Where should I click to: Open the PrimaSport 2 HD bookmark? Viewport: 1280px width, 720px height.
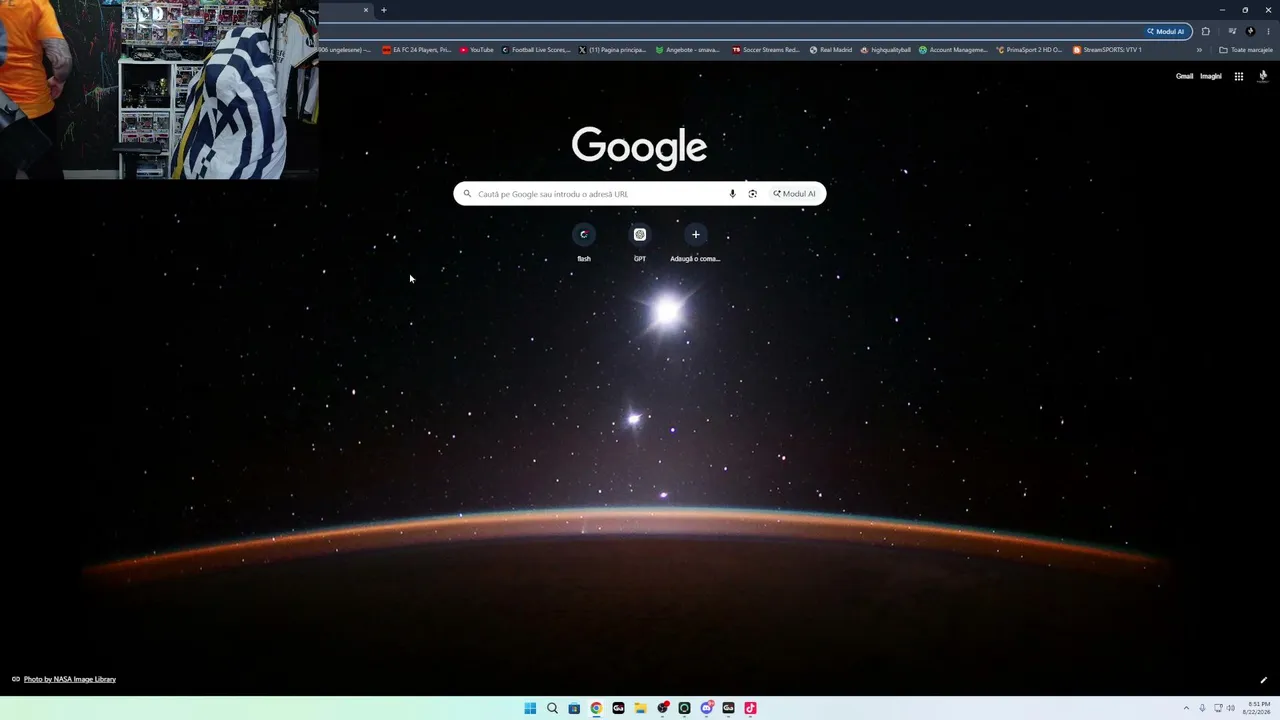1029,50
